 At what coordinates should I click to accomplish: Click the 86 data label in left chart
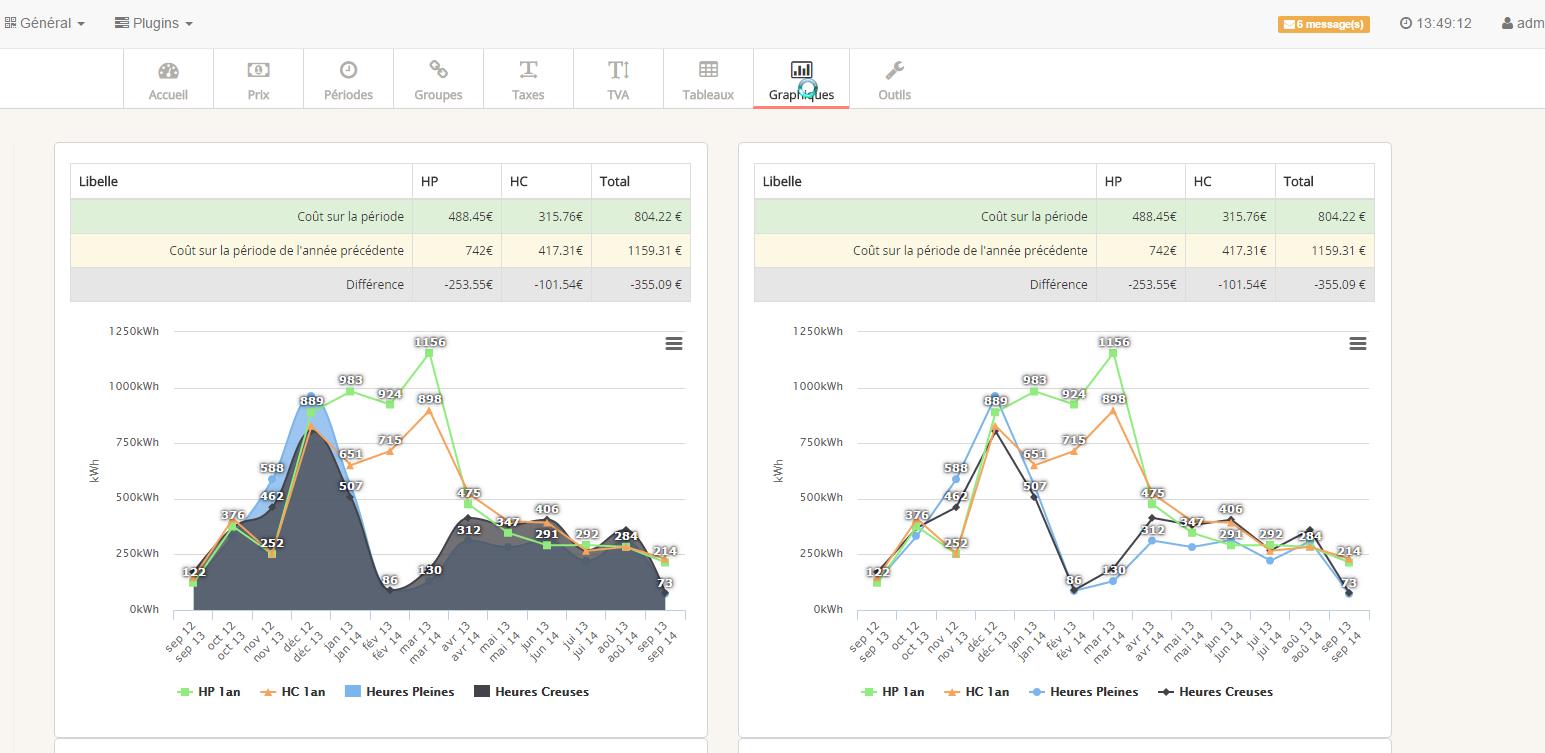point(390,580)
